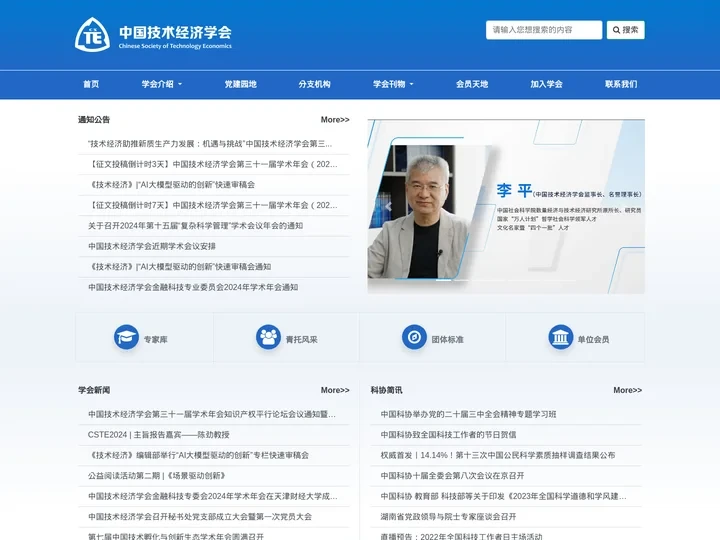Click the TE society logo emblem

pyautogui.click(x=92, y=34)
